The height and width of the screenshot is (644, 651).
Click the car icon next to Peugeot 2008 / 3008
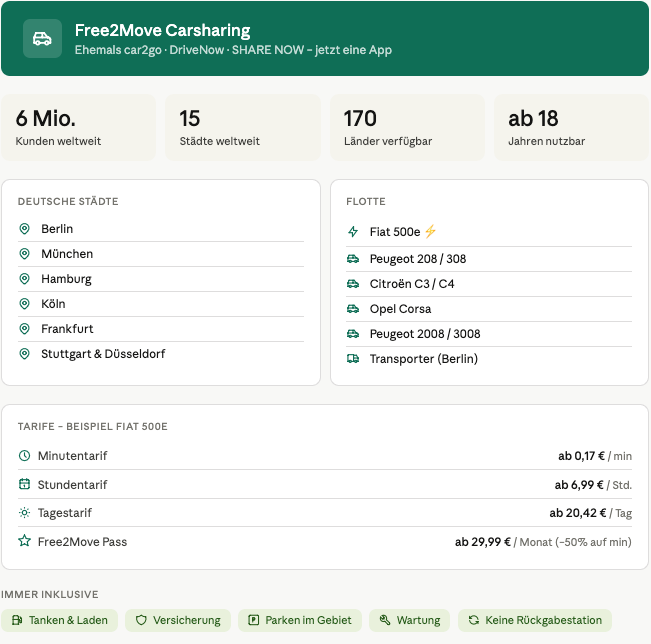pyautogui.click(x=353, y=334)
